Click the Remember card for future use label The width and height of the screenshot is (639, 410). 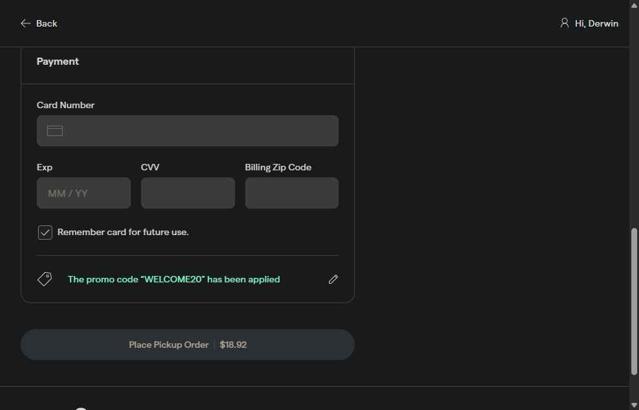pyautogui.click(x=123, y=232)
